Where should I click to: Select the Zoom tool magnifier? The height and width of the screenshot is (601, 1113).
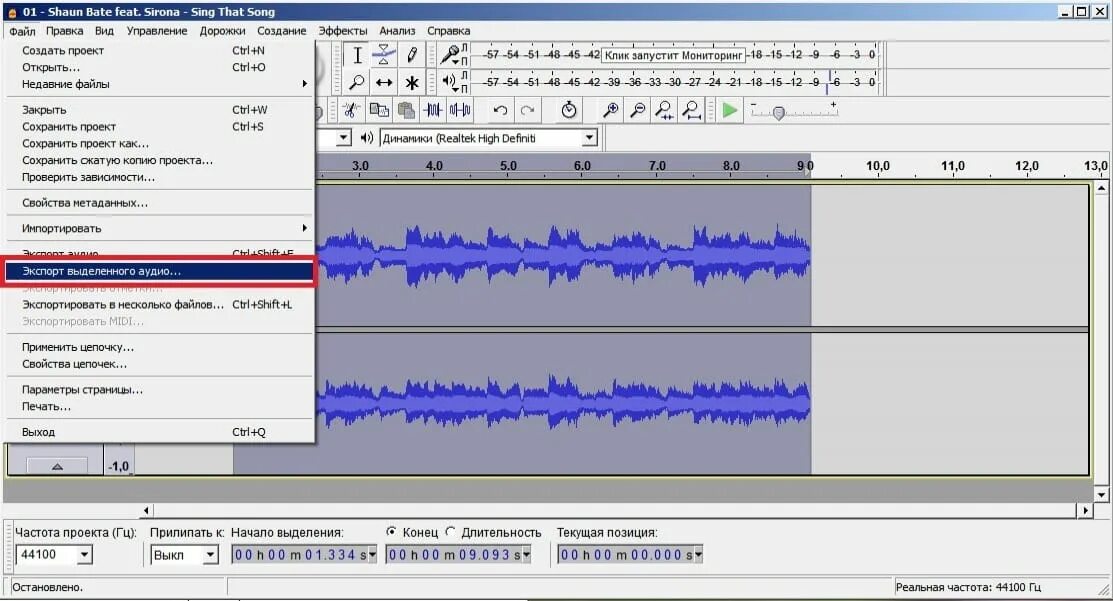tap(358, 83)
